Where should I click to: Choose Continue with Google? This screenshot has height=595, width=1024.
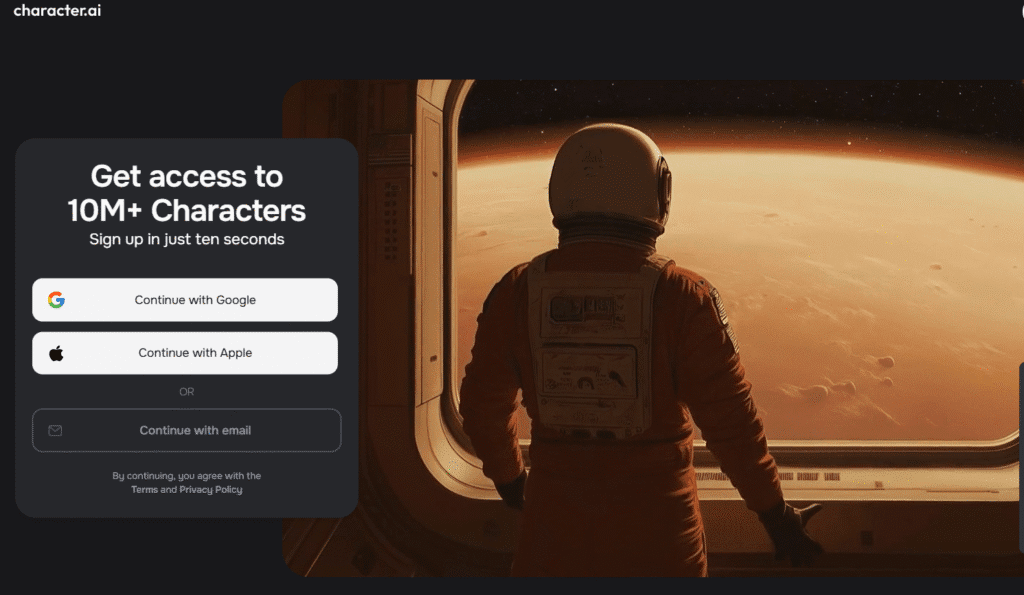point(185,300)
